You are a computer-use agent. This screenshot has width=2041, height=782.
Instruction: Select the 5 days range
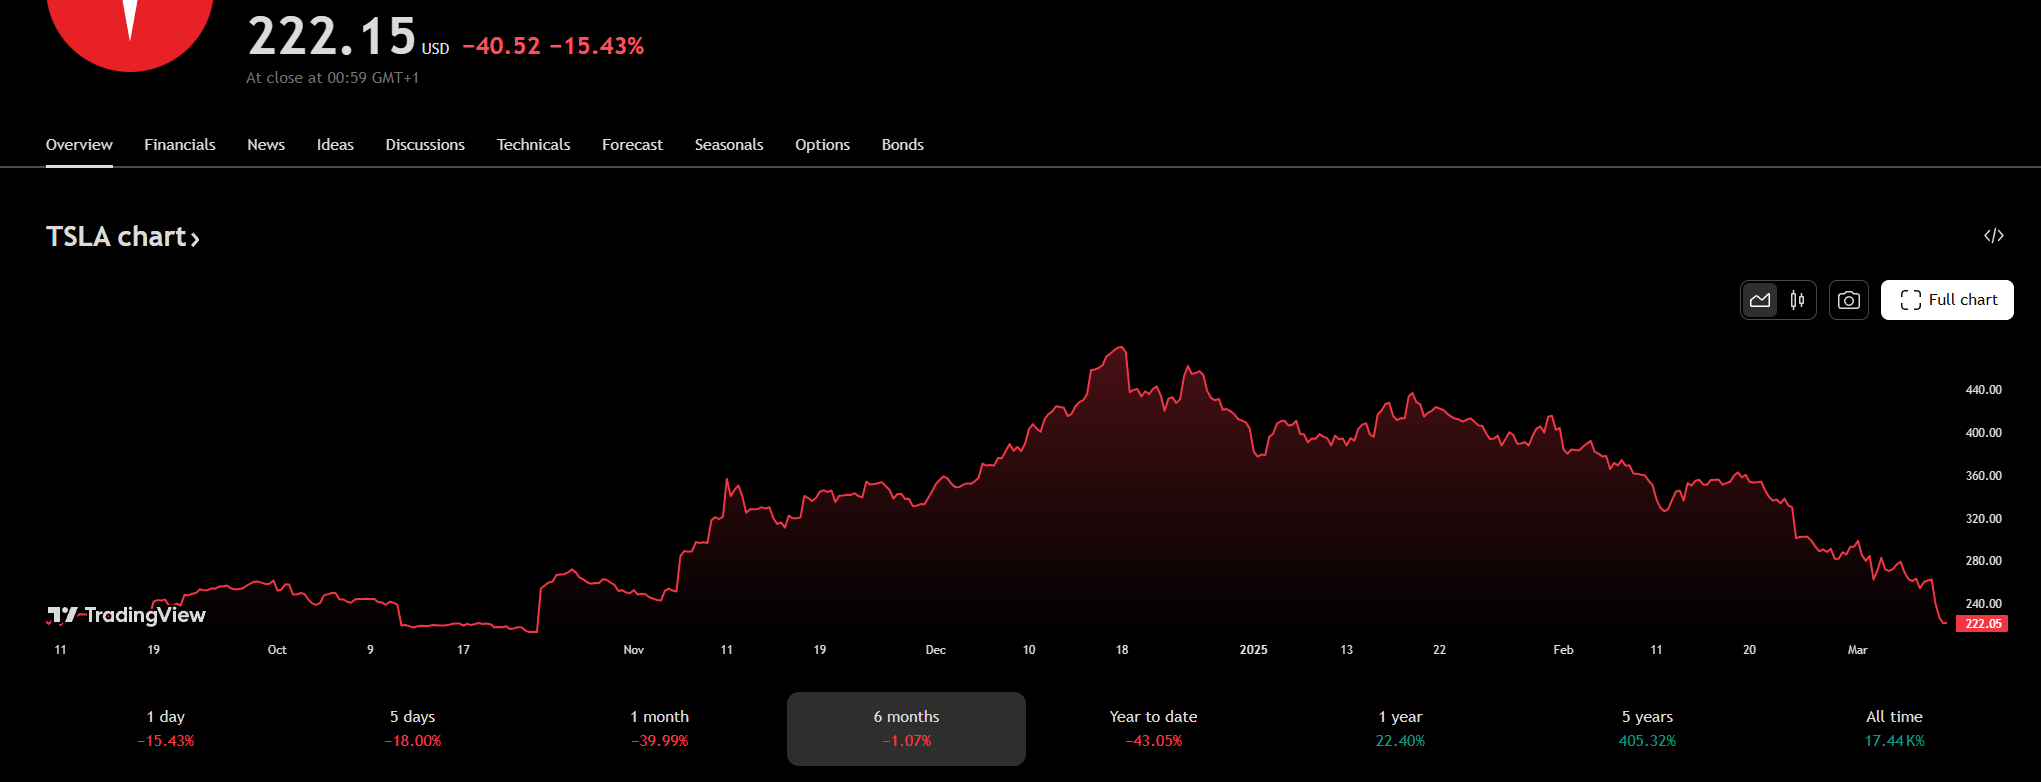413,729
